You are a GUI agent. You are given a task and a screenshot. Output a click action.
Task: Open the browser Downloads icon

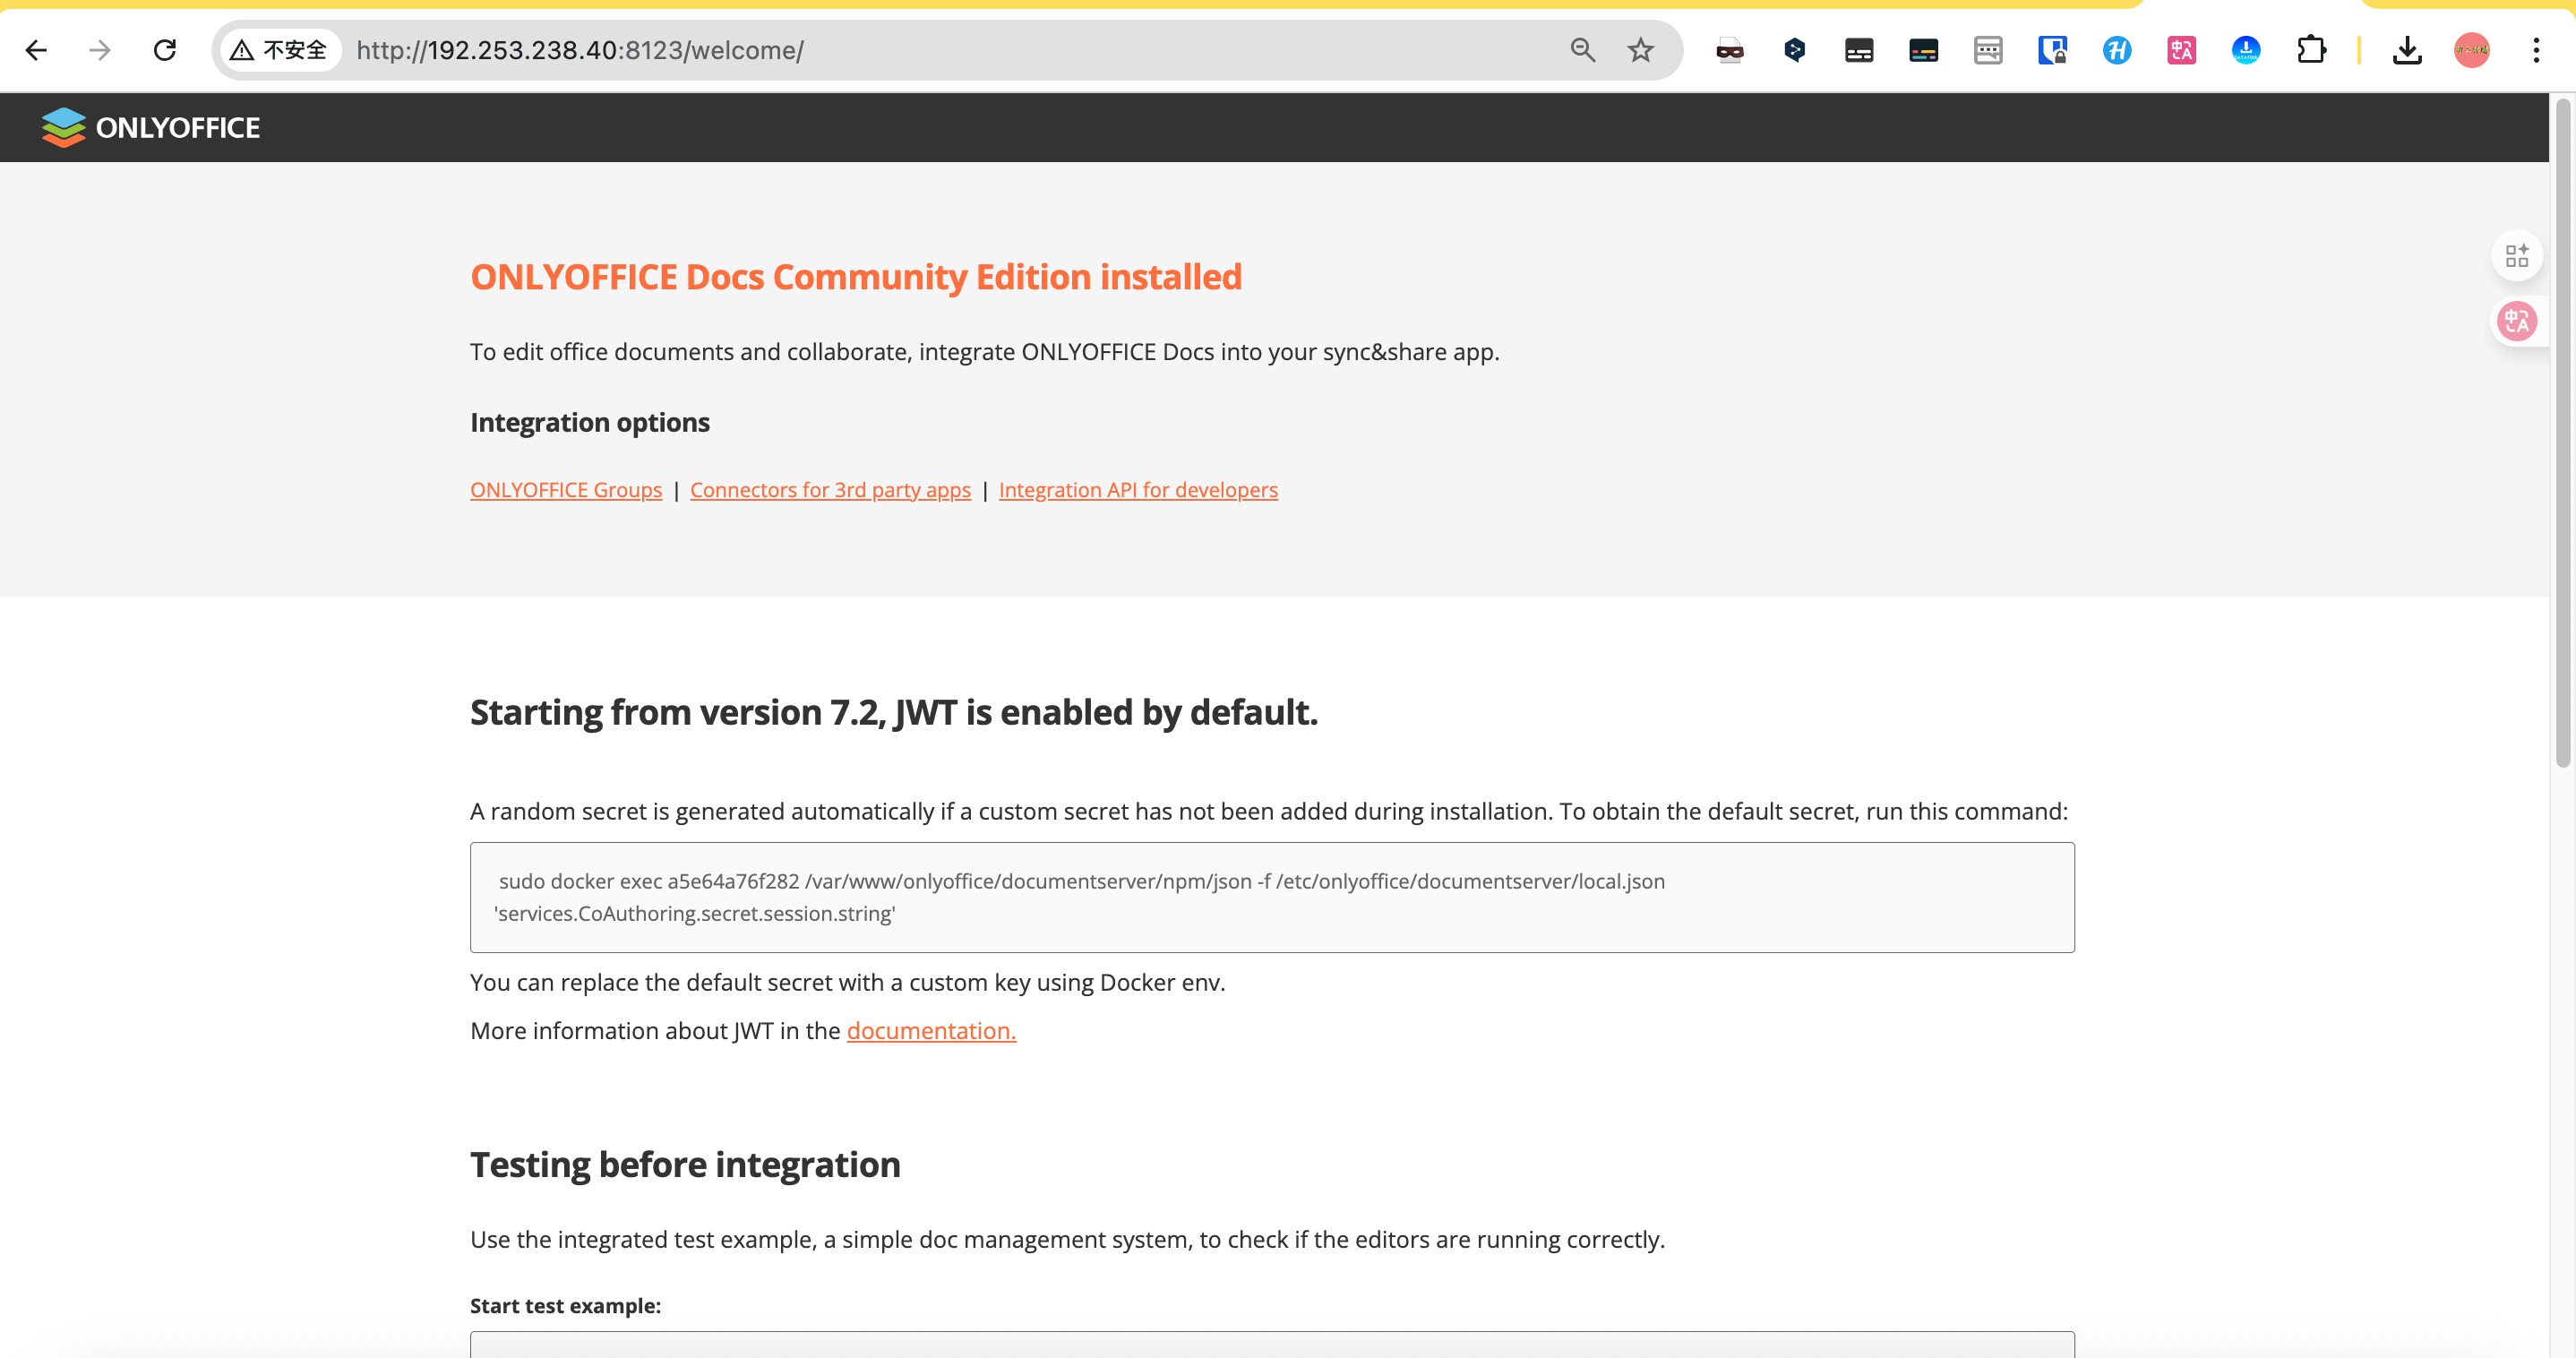coord(2407,50)
